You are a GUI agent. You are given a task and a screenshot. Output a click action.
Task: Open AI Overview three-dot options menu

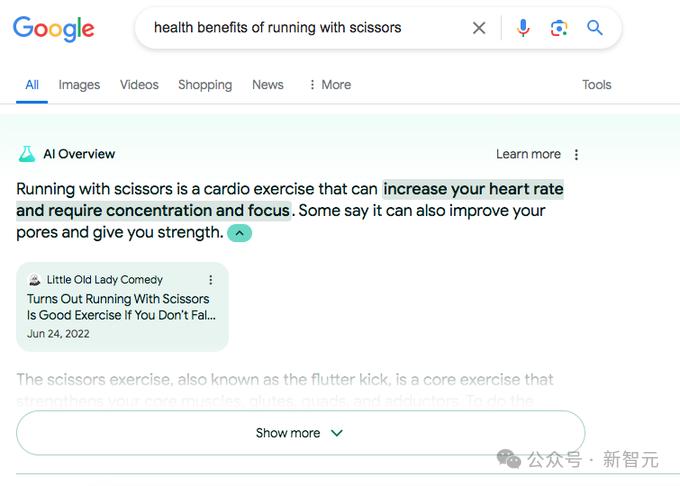click(x=577, y=154)
